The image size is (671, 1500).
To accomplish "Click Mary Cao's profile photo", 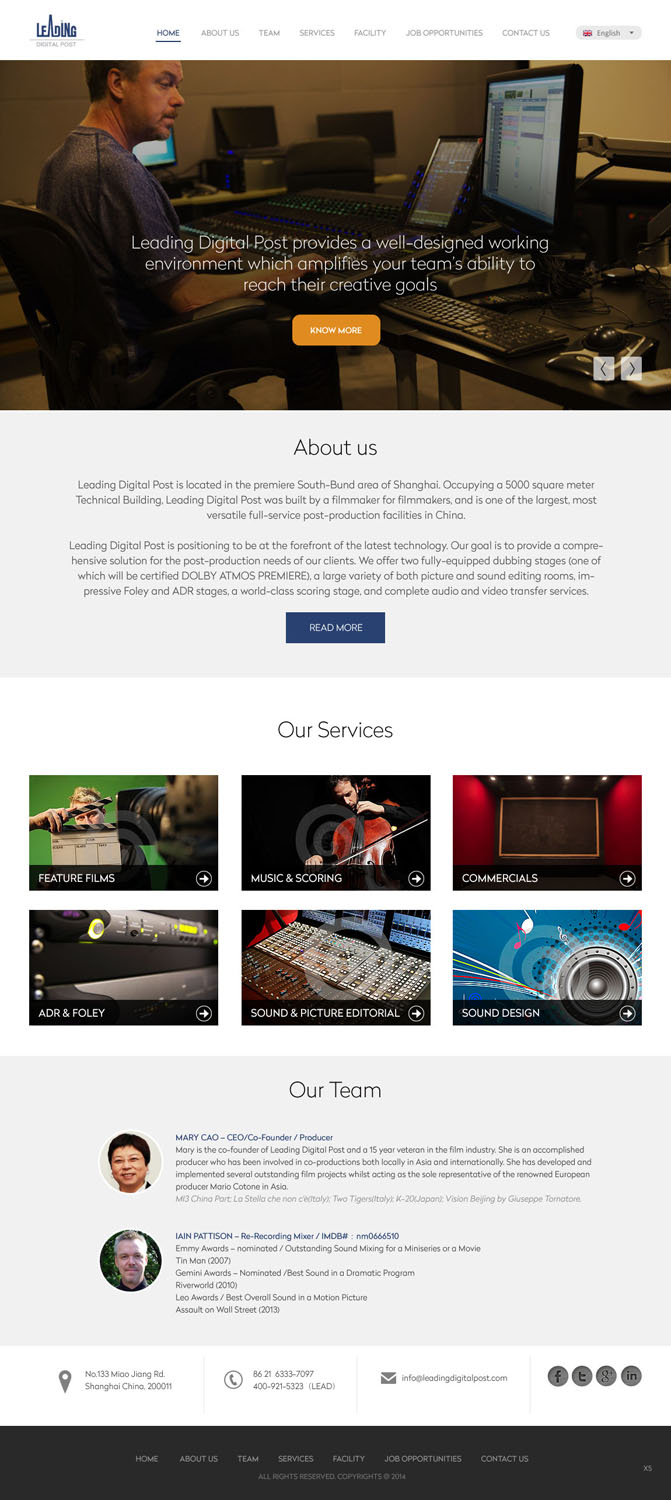I will [x=131, y=1162].
